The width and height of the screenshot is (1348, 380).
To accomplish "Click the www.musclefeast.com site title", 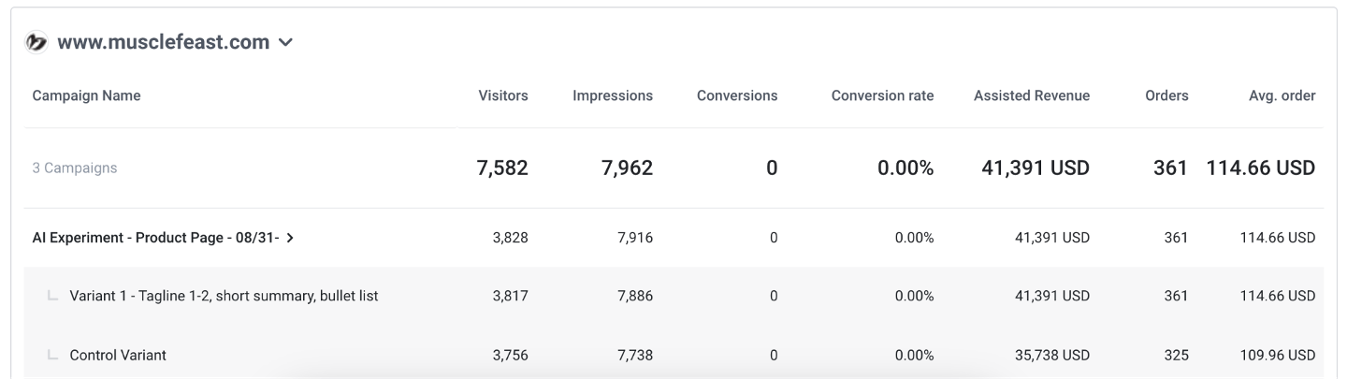I will 163,43.
